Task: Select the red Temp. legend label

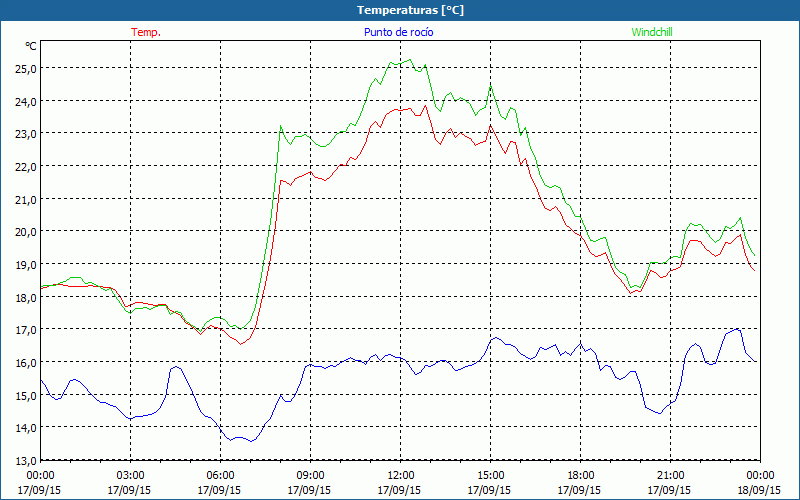Action: click(x=146, y=32)
